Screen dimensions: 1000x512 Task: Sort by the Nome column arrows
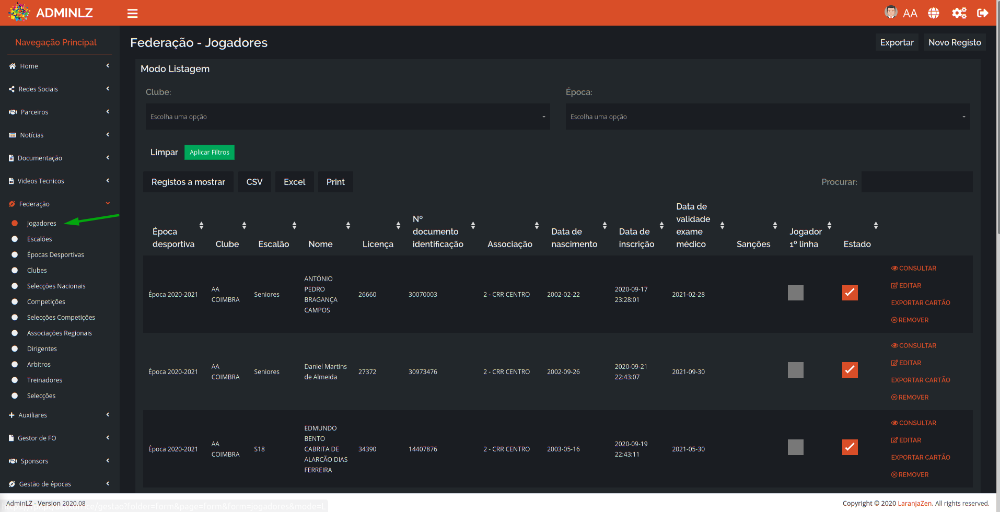click(348, 225)
